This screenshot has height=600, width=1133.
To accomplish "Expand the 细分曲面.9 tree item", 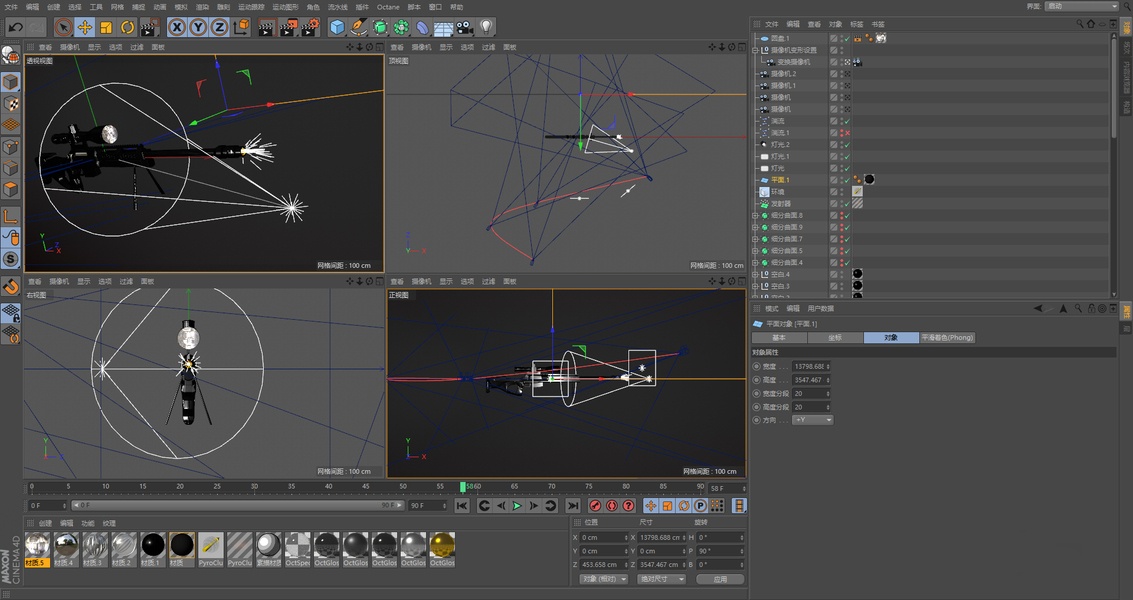I will [x=755, y=227].
